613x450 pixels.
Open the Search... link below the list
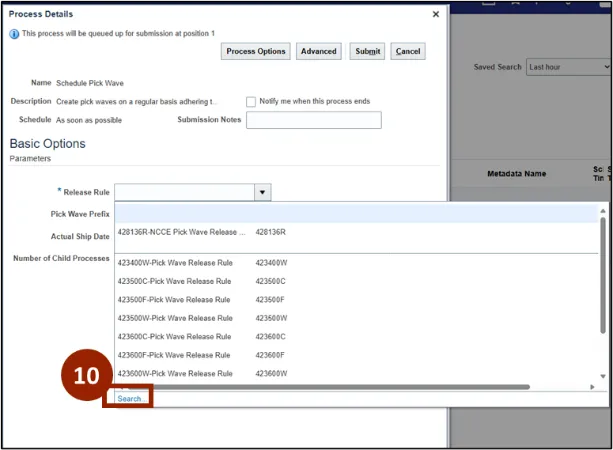click(129, 398)
